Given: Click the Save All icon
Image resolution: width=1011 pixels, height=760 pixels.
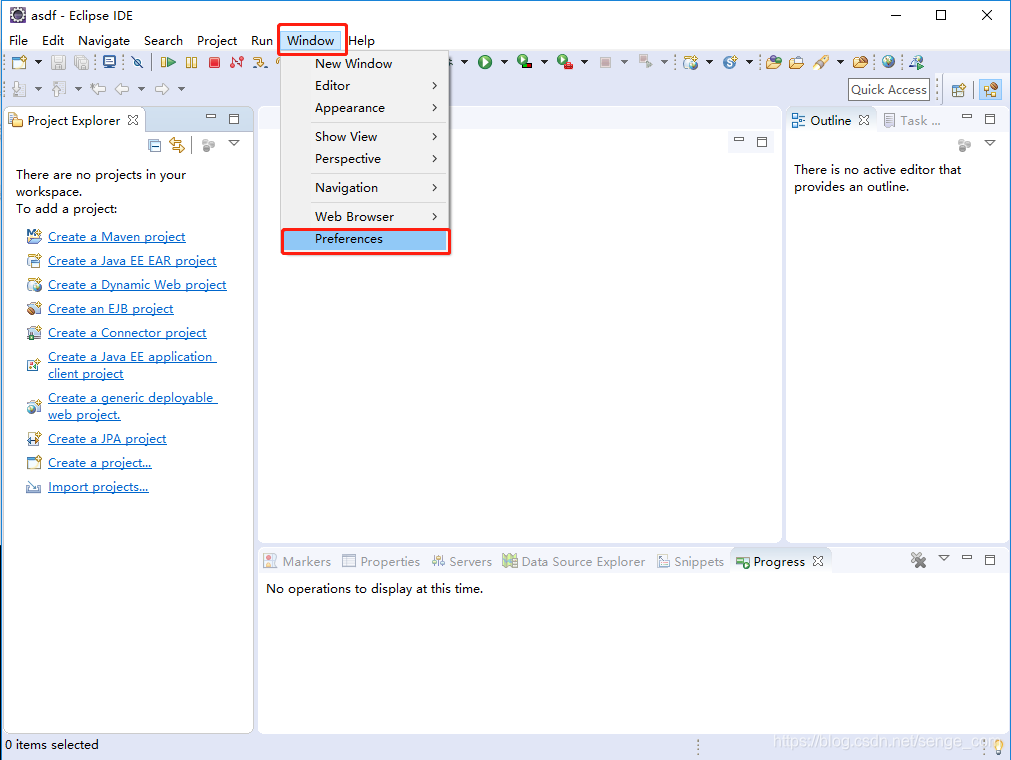Looking at the screenshot, I should [81, 63].
